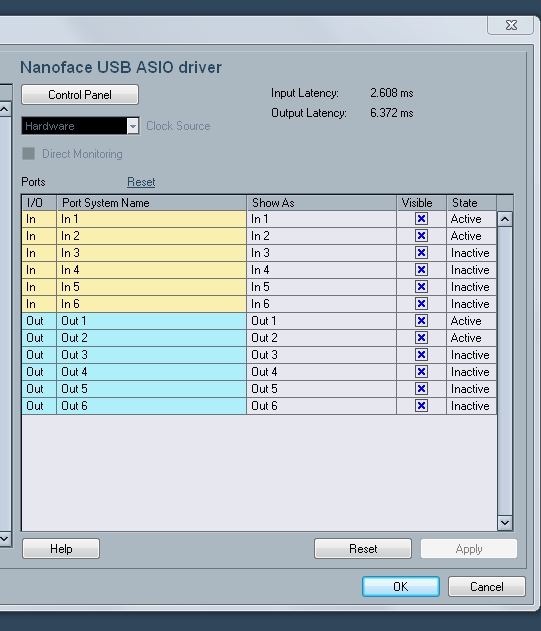
Task: Toggle the Visible checkbox for In 6
Action: [x=421, y=304]
